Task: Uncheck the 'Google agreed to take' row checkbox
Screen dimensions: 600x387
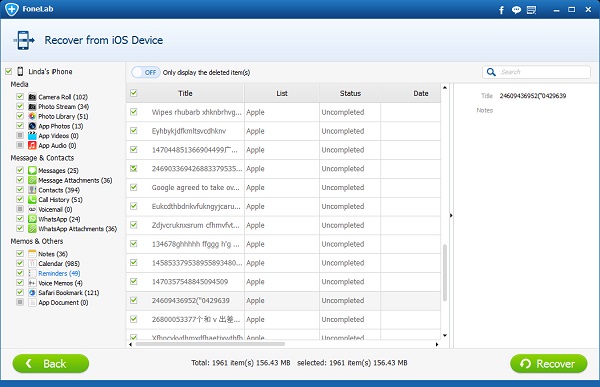Action: pyautogui.click(x=134, y=187)
